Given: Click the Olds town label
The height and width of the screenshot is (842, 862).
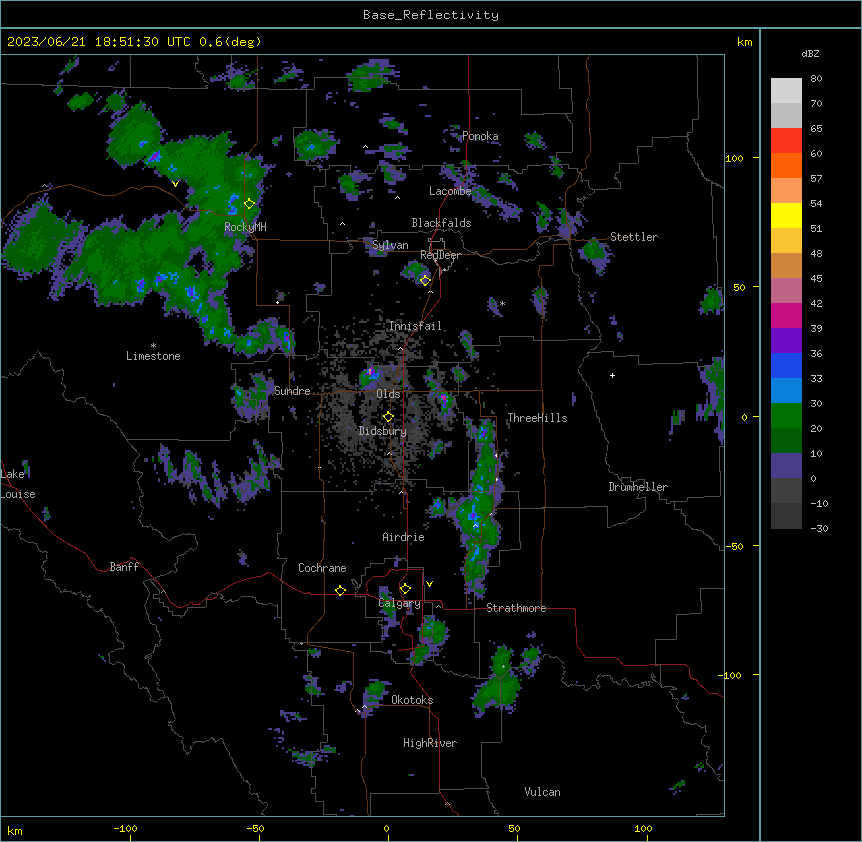Looking at the screenshot, I should [388, 394].
